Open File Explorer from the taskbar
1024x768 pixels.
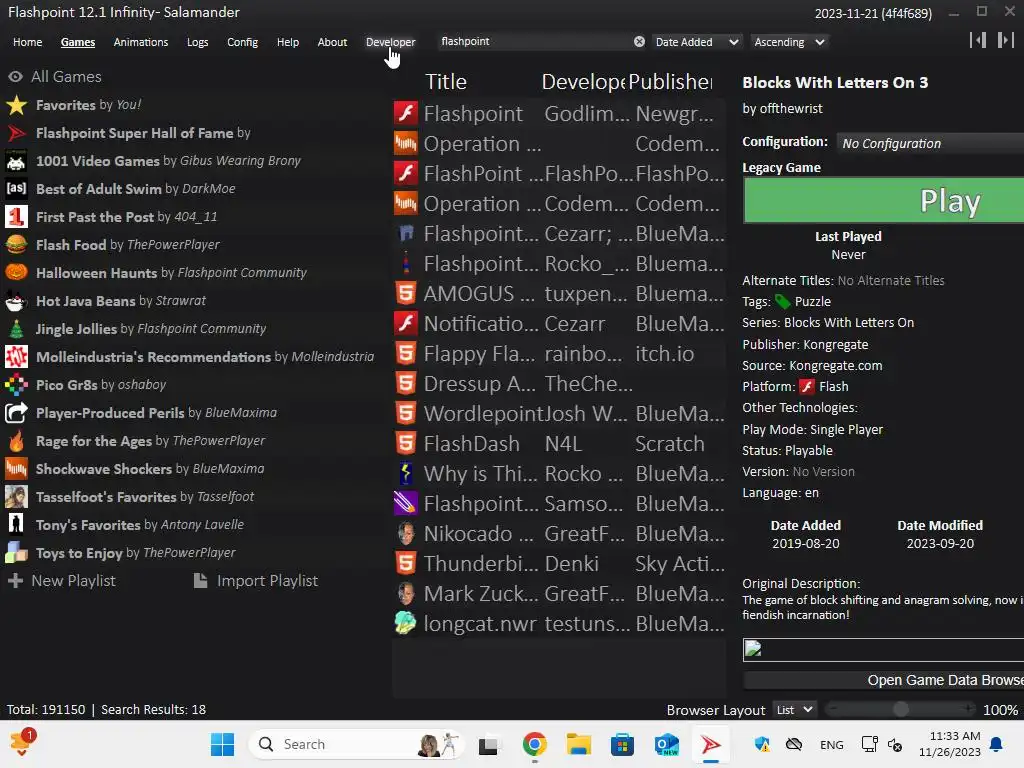click(578, 744)
